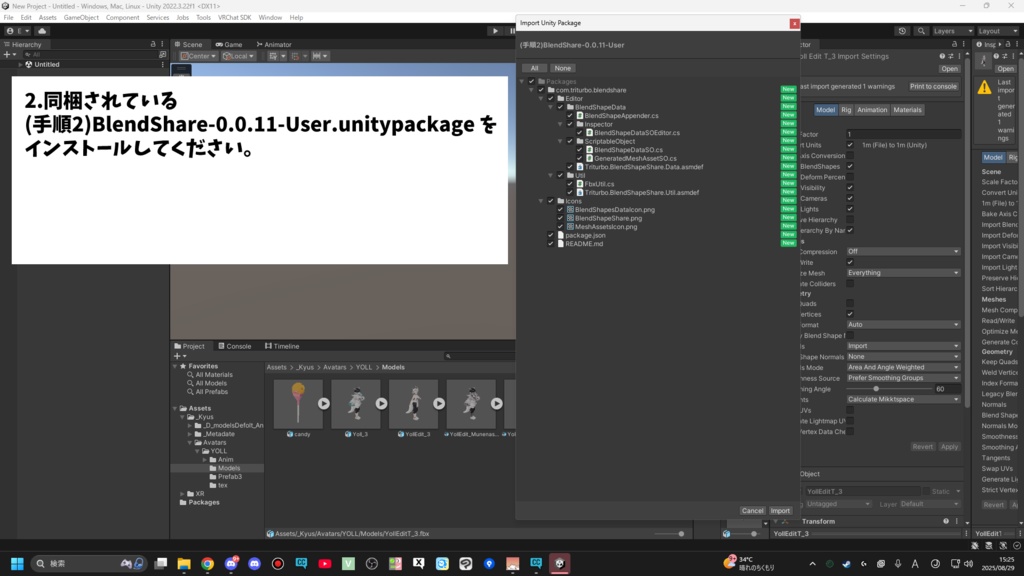
Task: Open the Mesh Compression Off dropdown
Action: (903, 251)
